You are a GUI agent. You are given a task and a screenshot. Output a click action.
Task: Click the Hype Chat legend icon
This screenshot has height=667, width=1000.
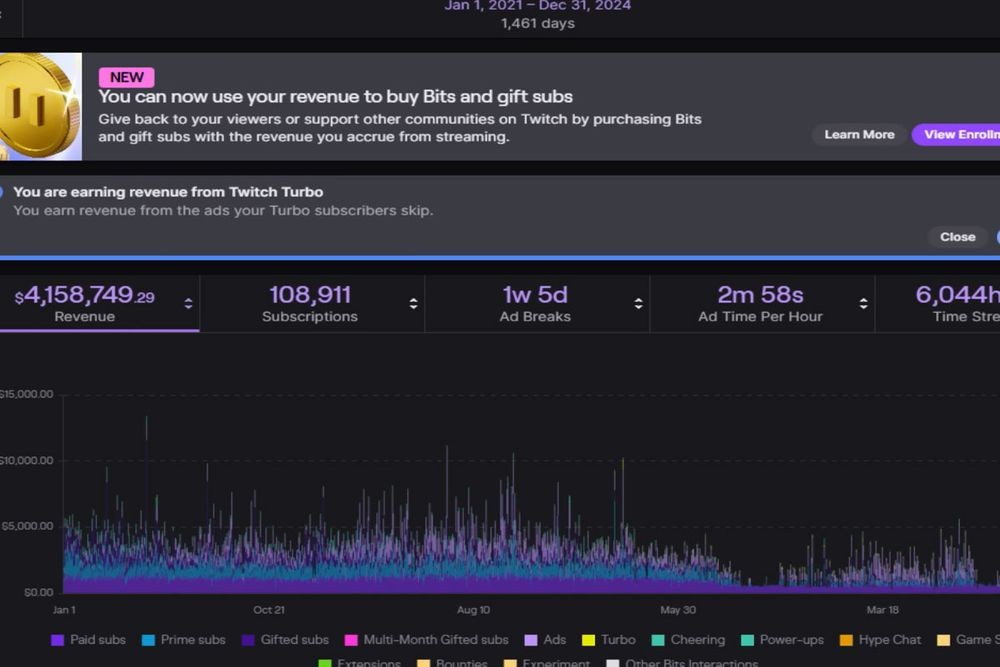(846, 640)
